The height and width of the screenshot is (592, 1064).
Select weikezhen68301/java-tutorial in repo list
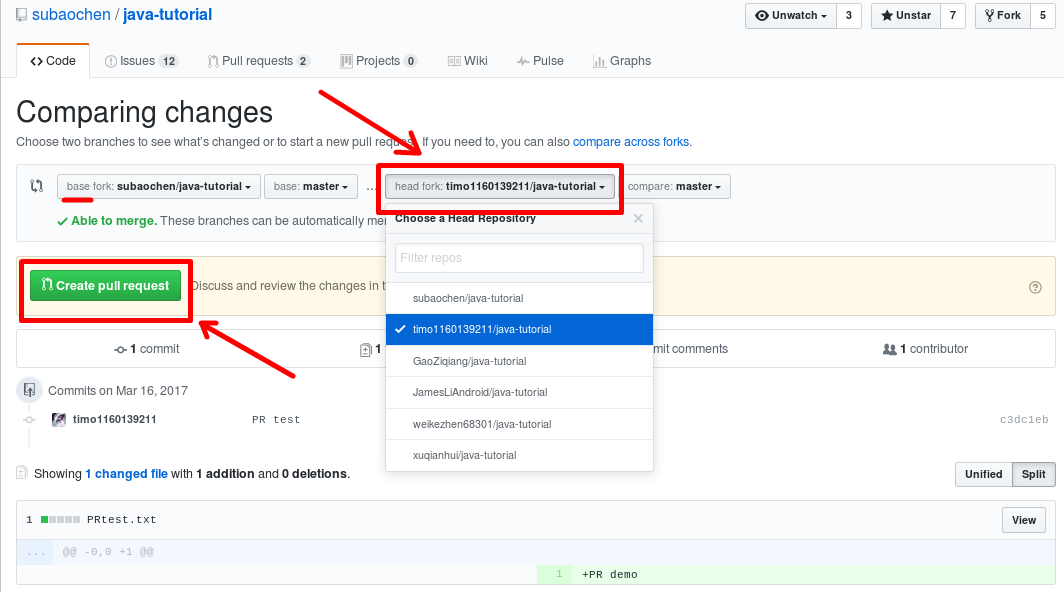click(x=519, y=424)
